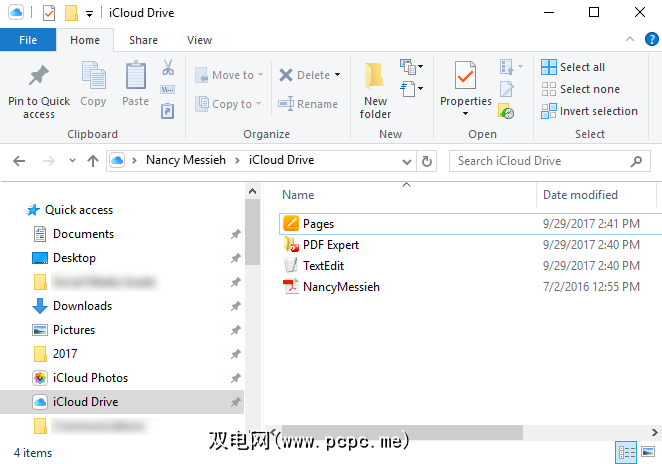Click Invert selection
The height and width of the screenshot is (464, 662).
589,111
